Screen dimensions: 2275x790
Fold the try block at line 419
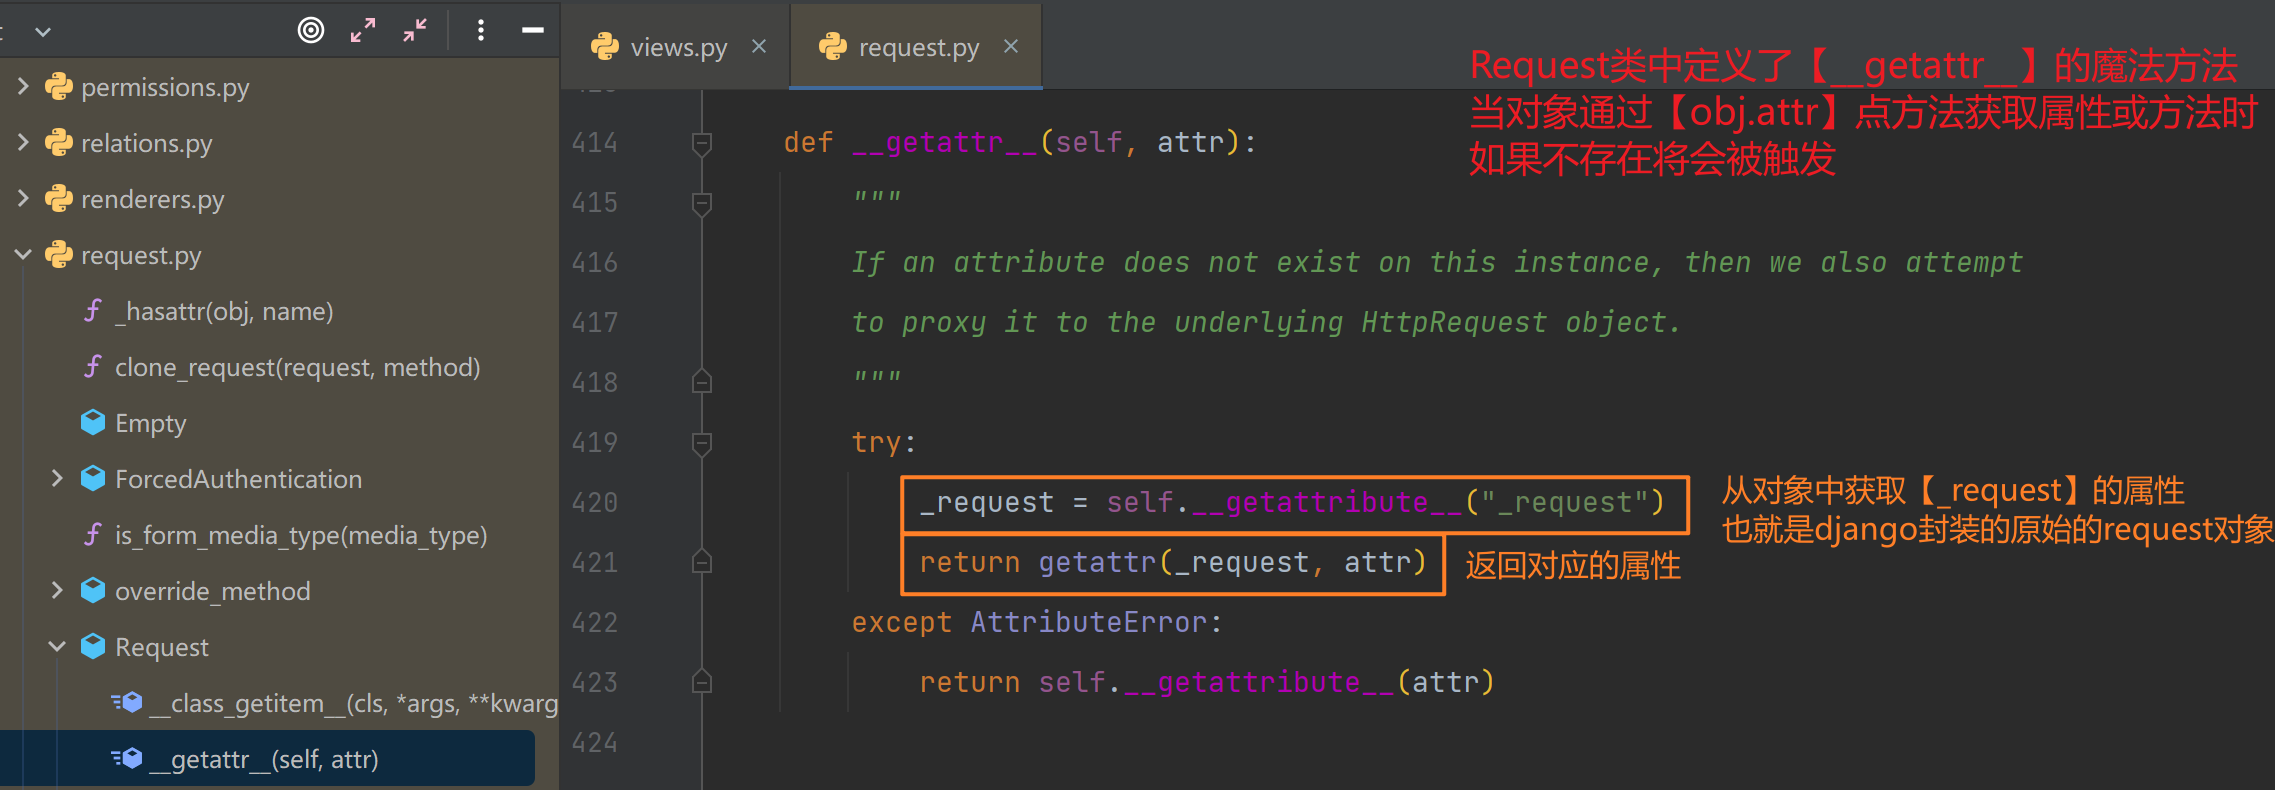(x=702, y=444)
